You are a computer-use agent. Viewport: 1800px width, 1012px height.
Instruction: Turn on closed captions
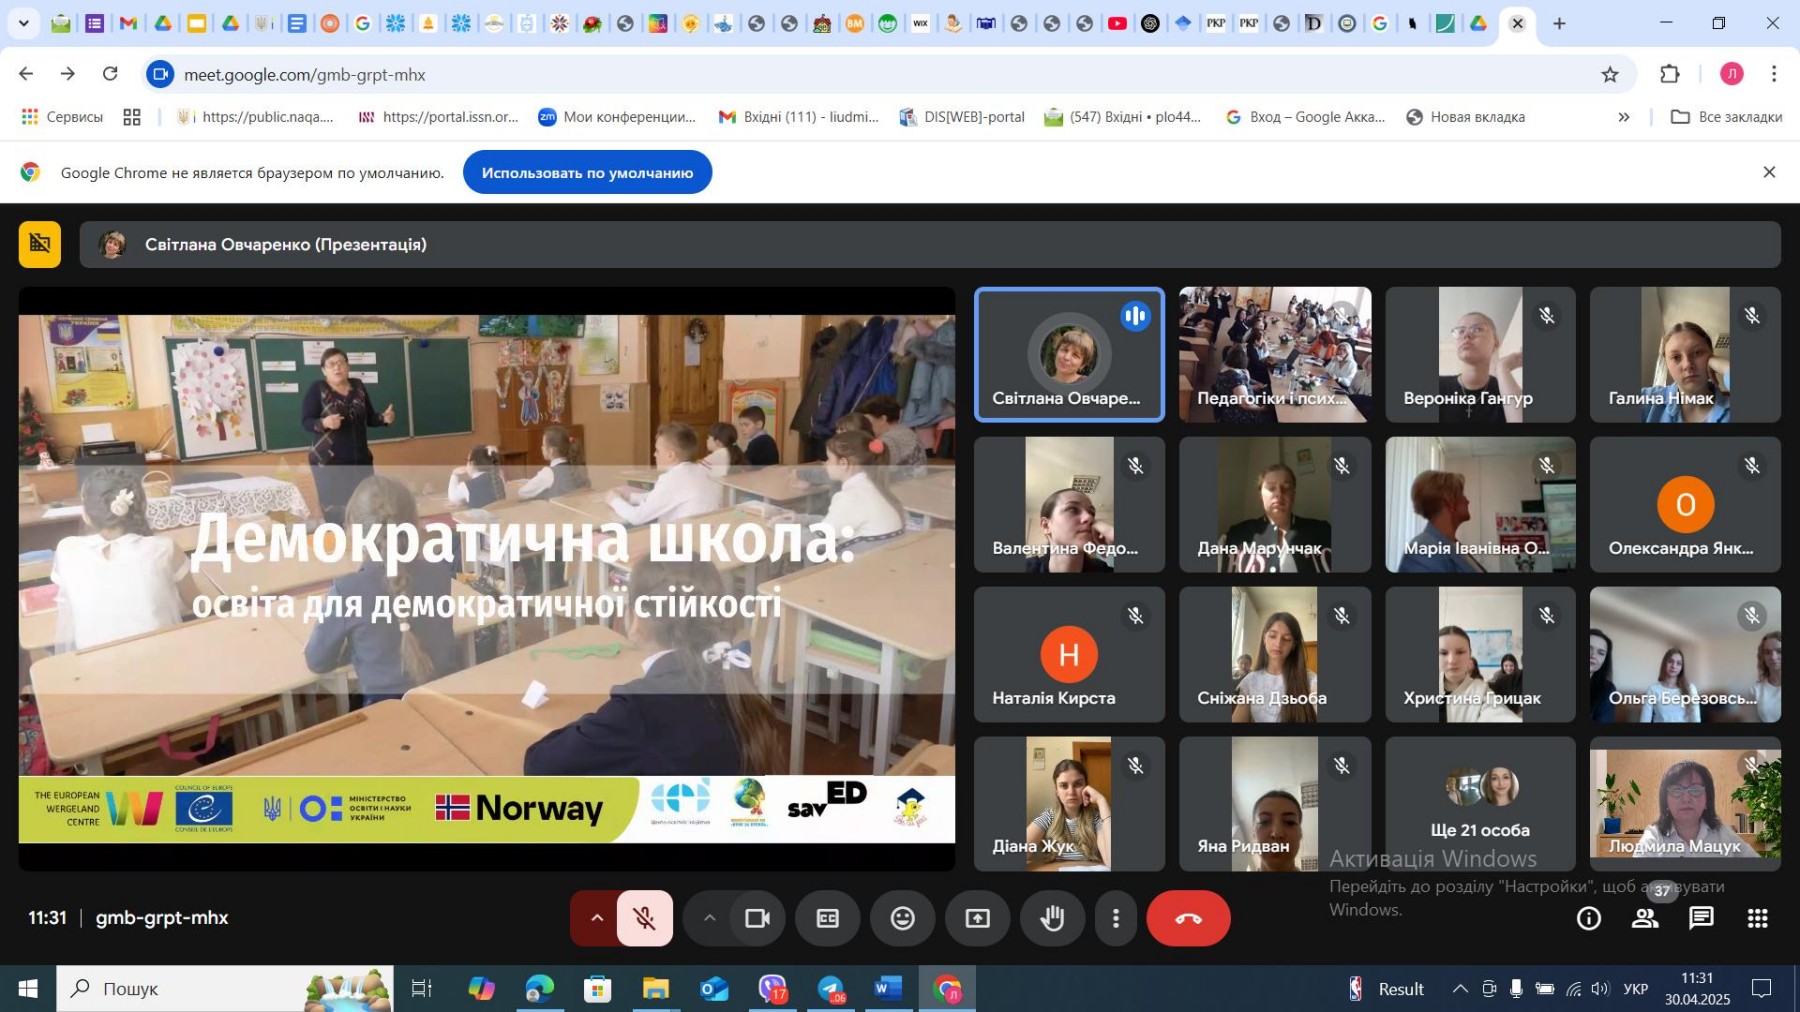coord(827,918)
